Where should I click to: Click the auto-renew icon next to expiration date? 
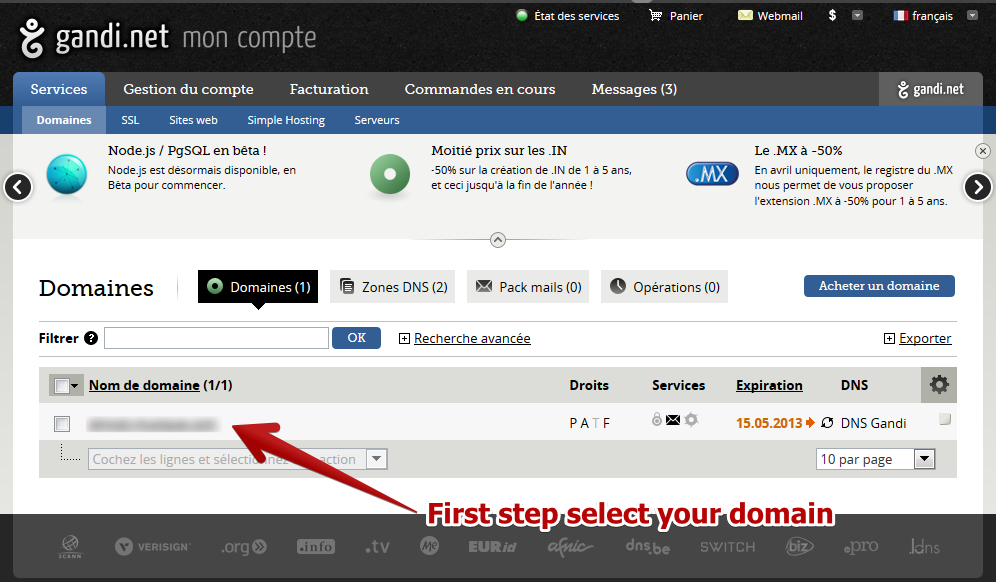(827, 423)
